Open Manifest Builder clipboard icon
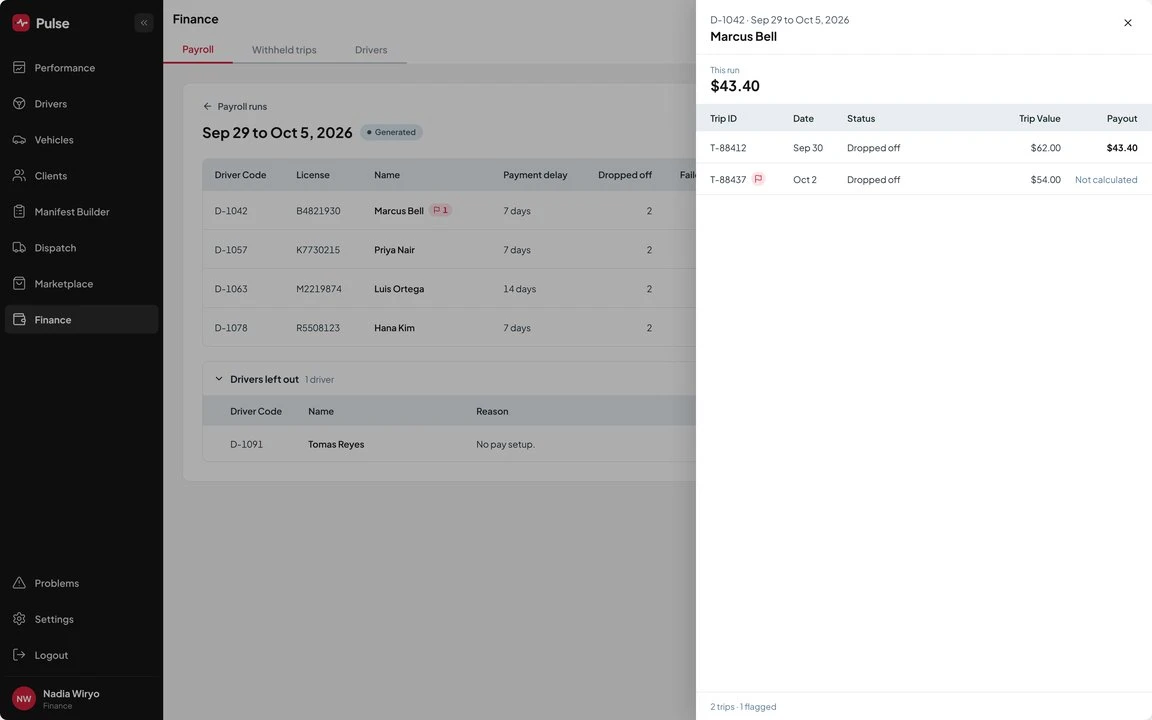Screen dimensions: 1152x720 click(x=19, y=212)
